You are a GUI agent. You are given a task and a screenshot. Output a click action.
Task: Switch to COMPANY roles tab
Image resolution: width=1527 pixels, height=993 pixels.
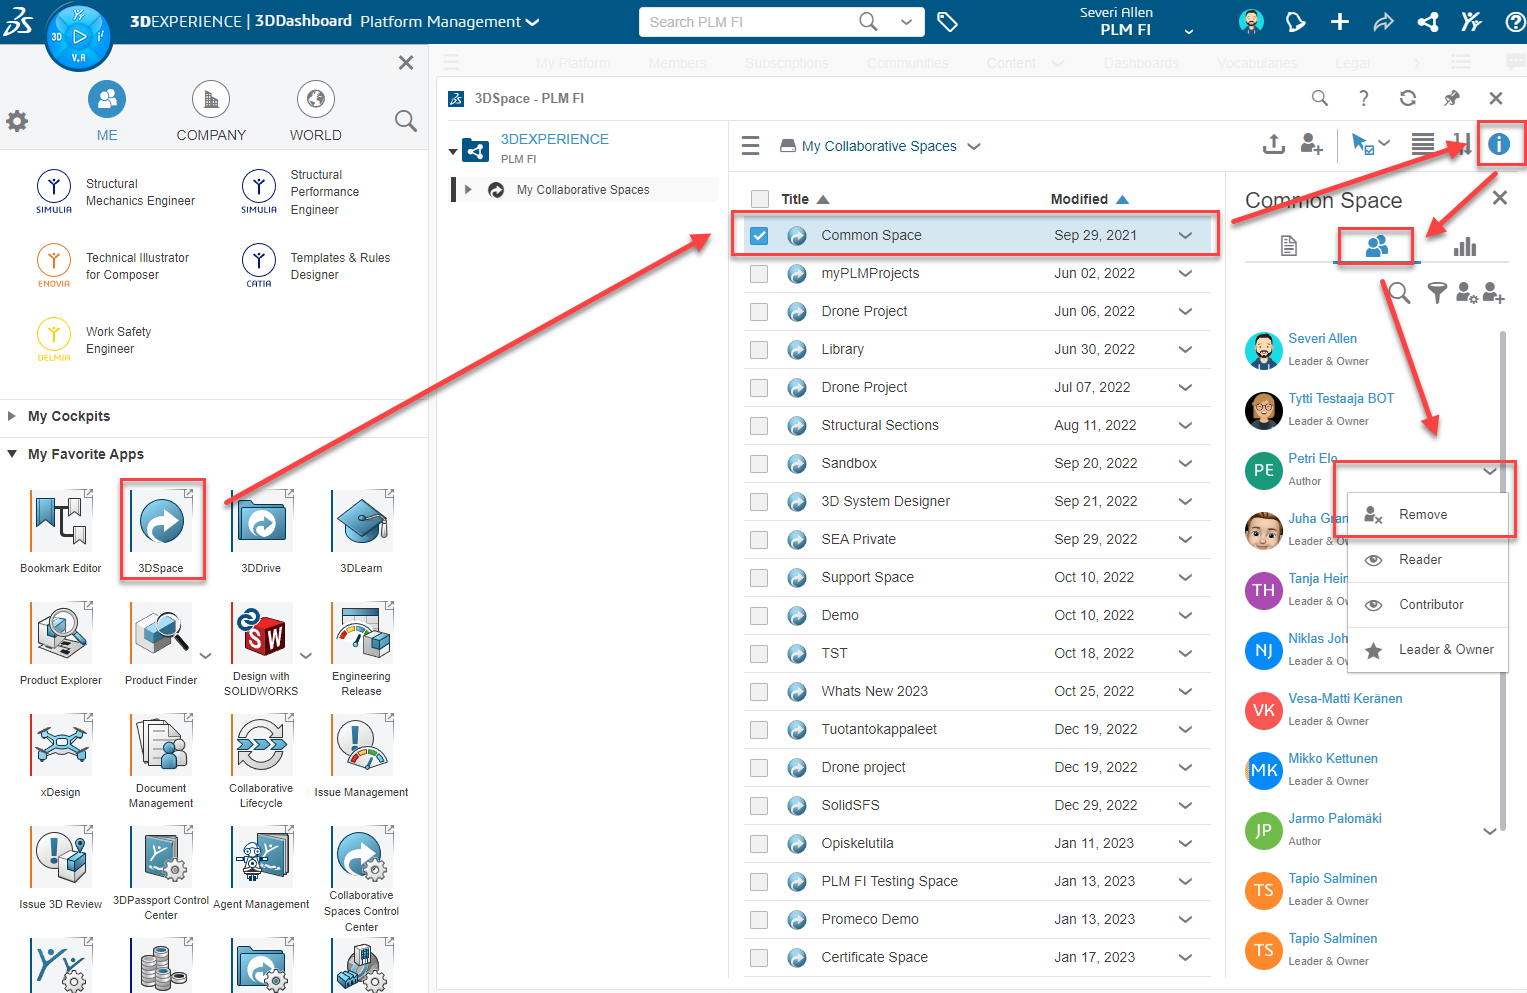pos(211,112)
